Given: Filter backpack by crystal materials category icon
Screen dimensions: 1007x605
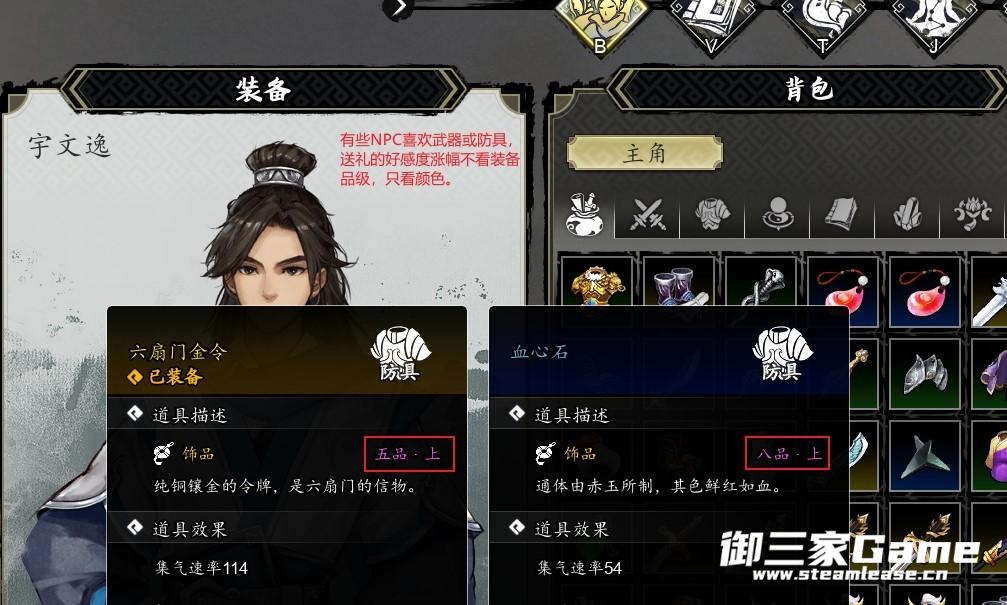Looking at the screenshot, I should pos(907,214).
